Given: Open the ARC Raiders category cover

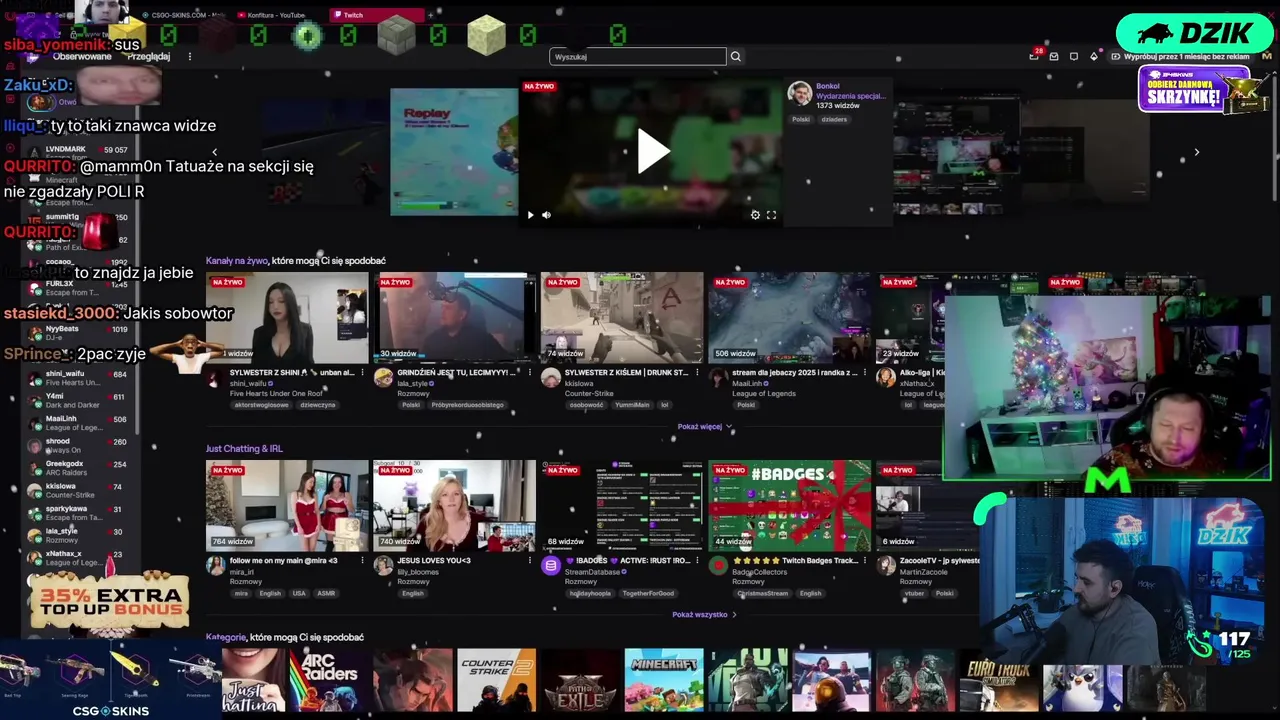Looking at the screenshot, I should (x=330, y=680).
